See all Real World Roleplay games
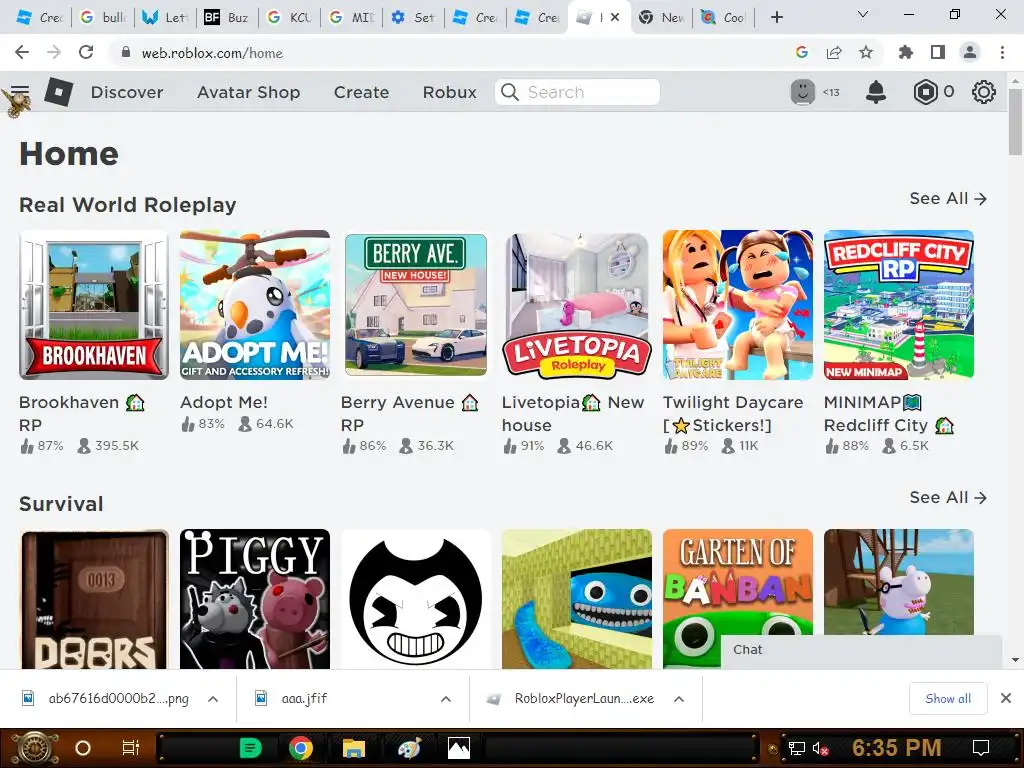 pyautogui.click(x=948, y=199)
